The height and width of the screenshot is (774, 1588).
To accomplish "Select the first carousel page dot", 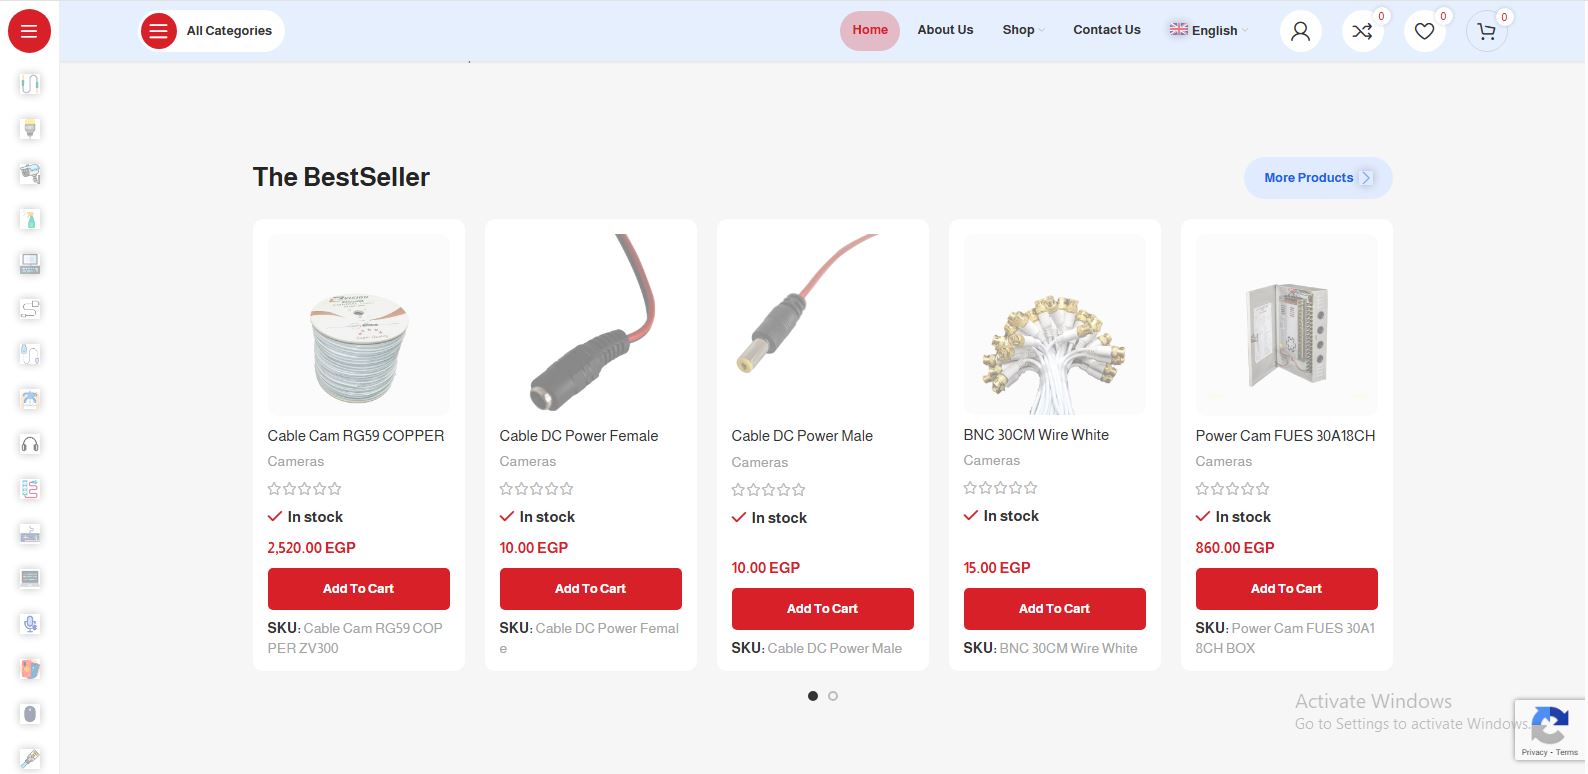I will [x=813, y=696].
